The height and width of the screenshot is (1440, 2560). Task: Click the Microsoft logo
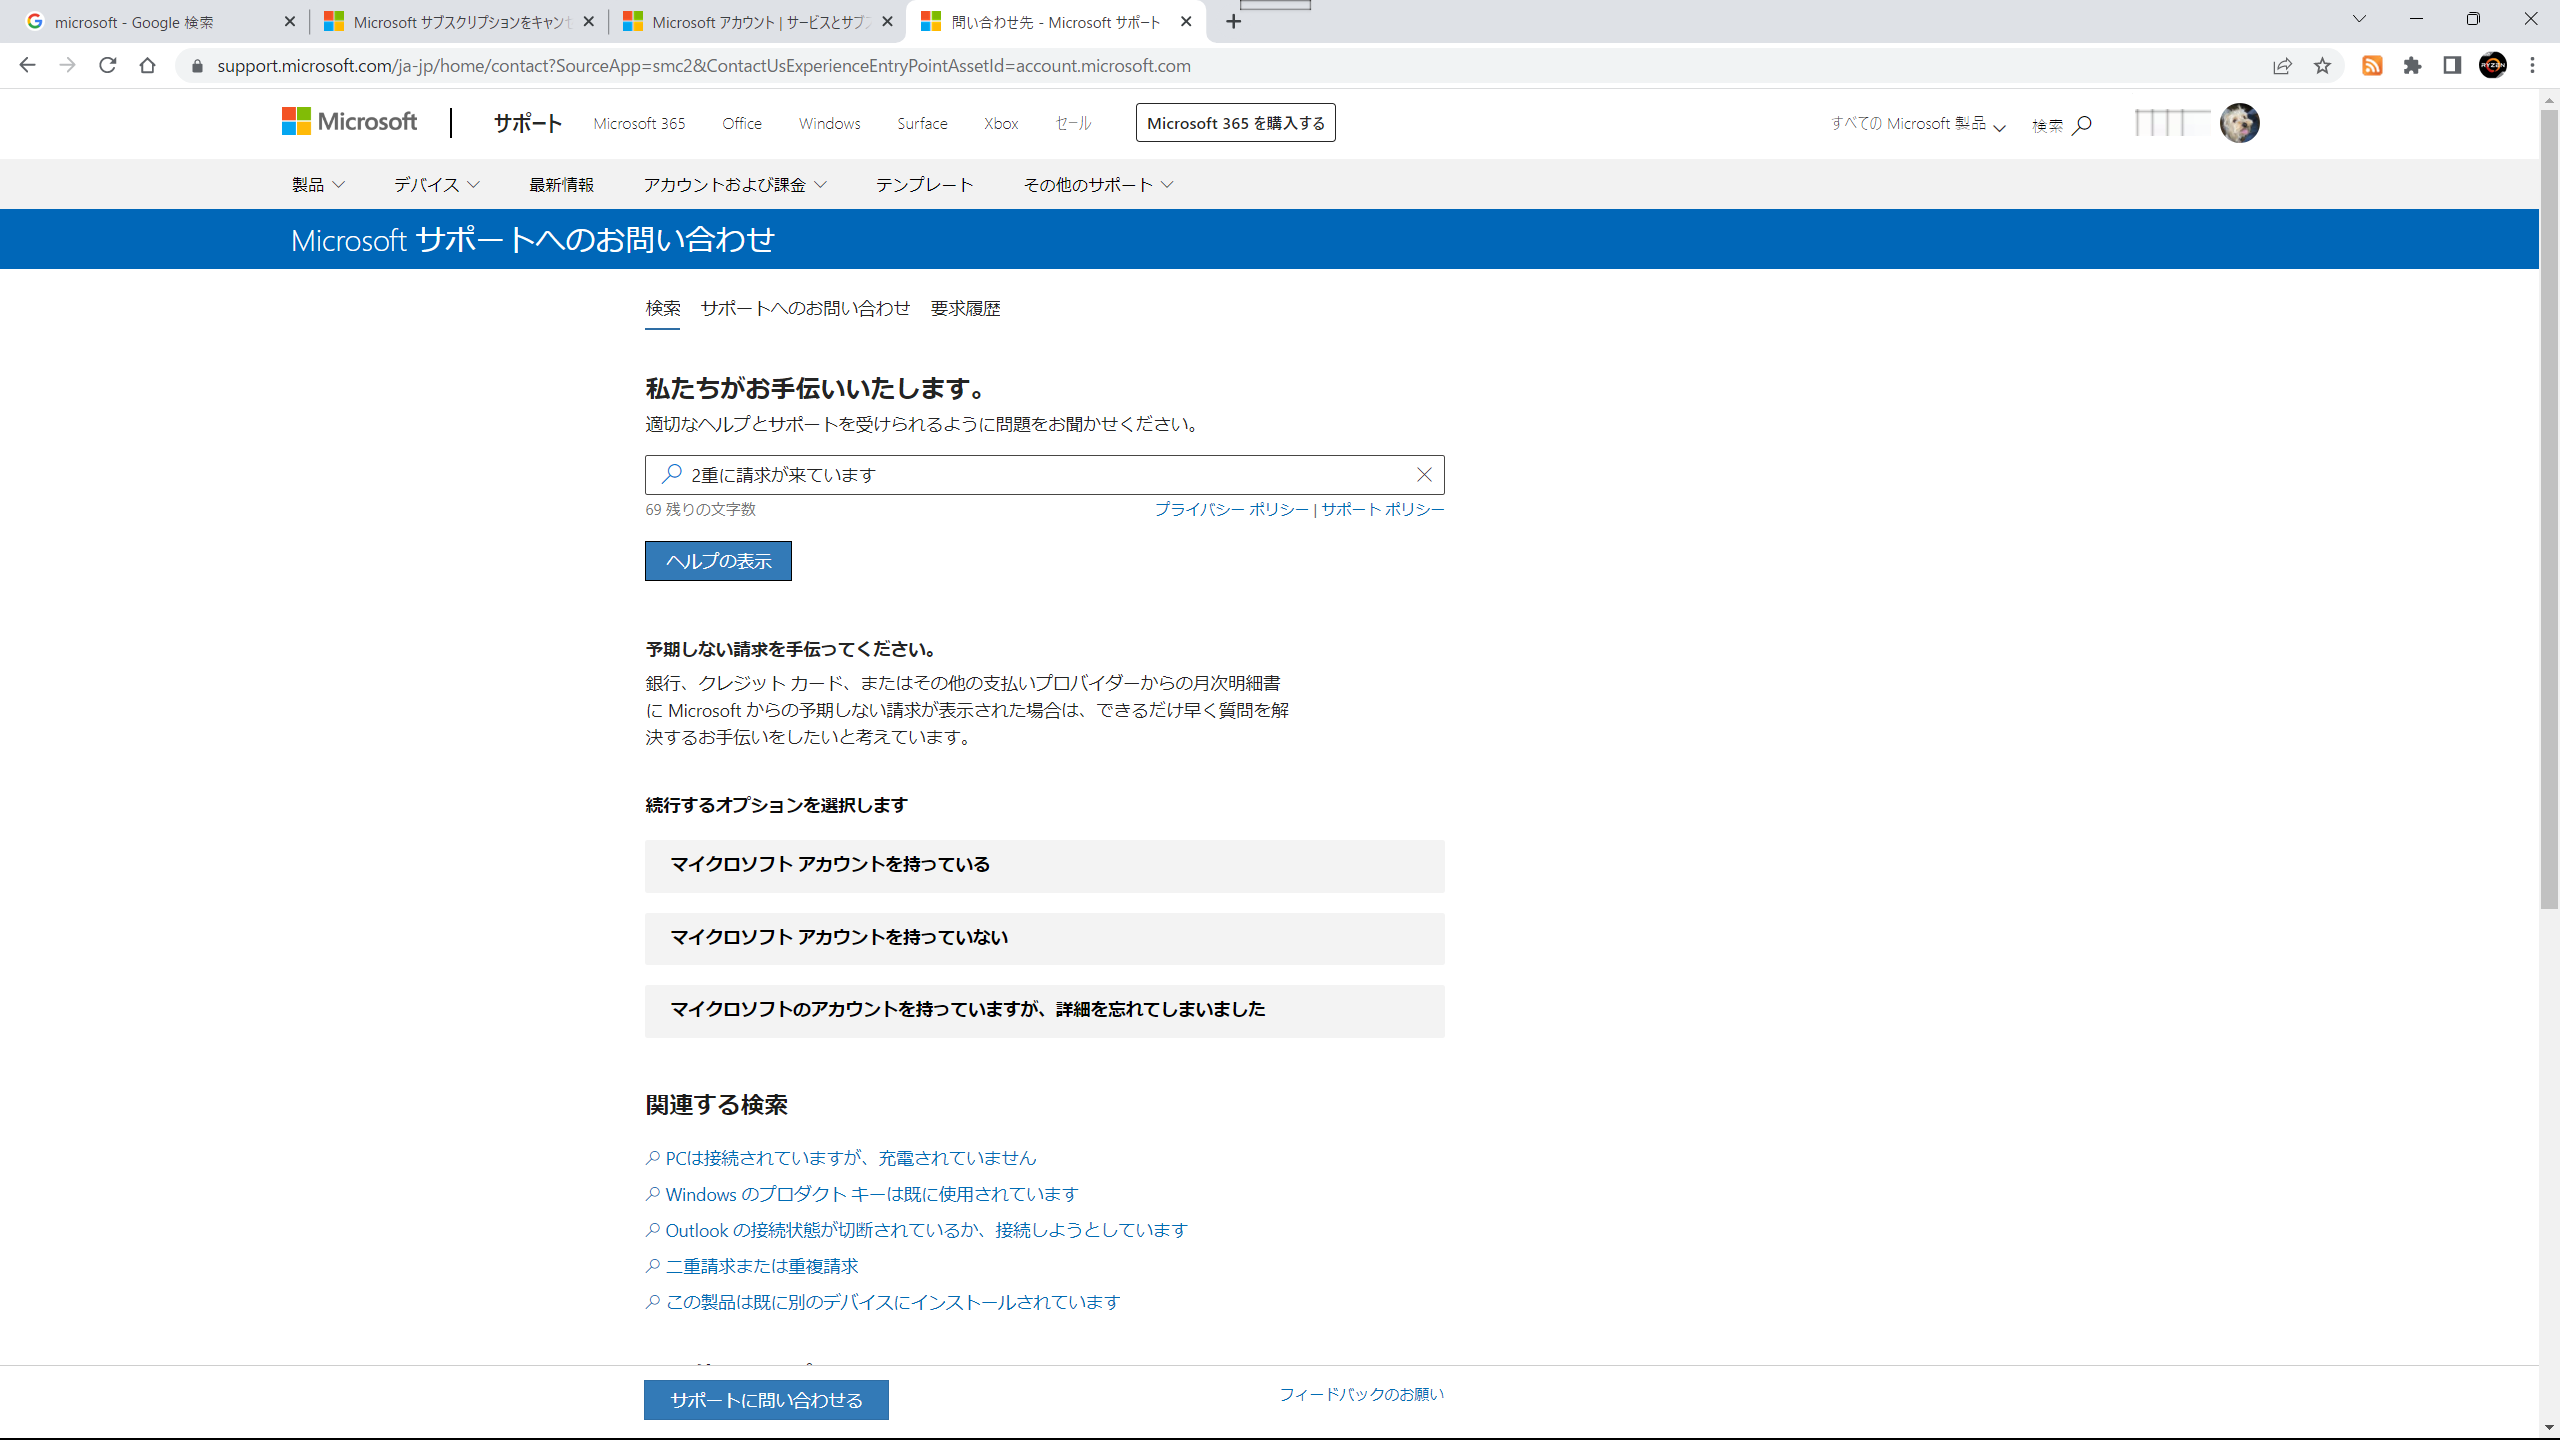tap(349, 122)
